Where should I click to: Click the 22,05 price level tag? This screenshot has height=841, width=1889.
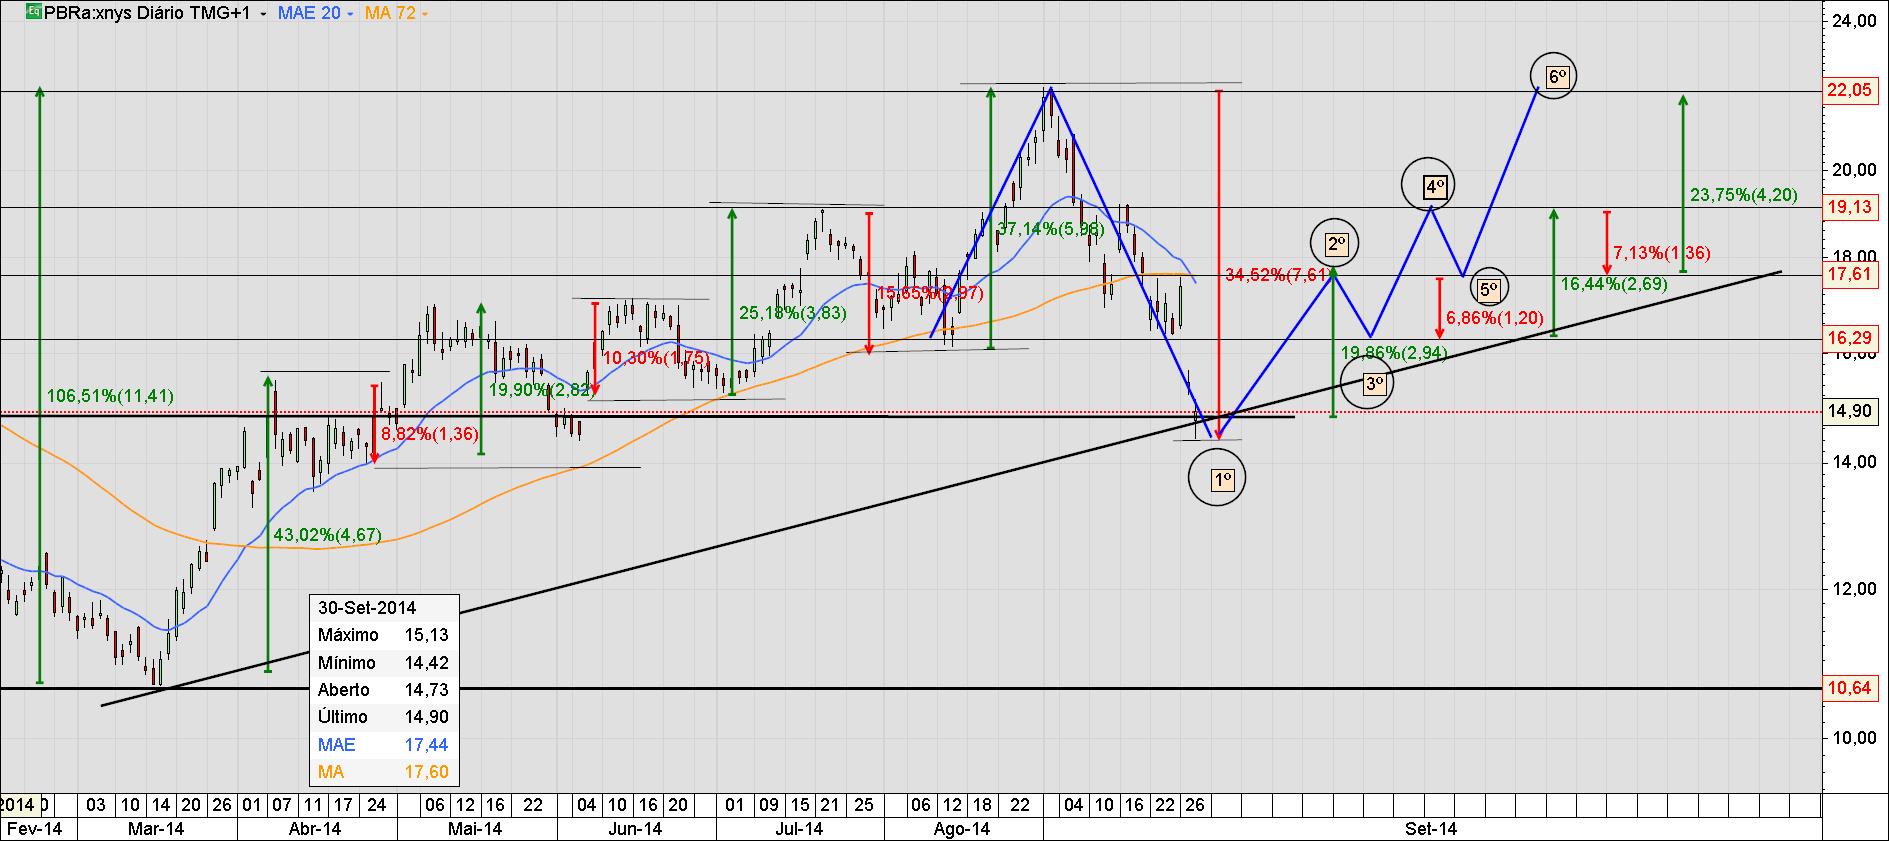tap(1849, 91)
